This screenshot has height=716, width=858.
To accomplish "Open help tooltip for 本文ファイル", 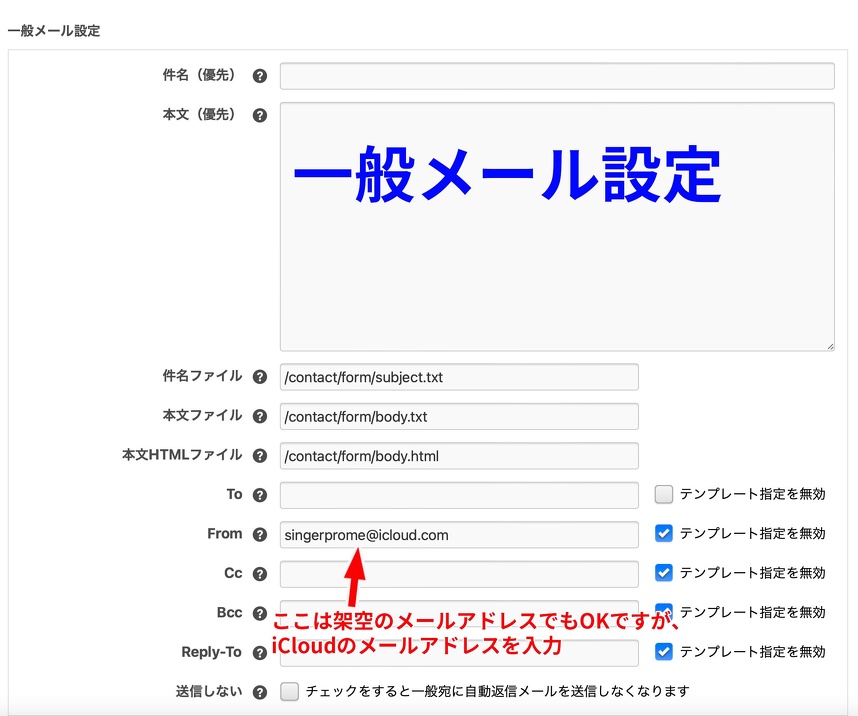I will tap(260, 416).
